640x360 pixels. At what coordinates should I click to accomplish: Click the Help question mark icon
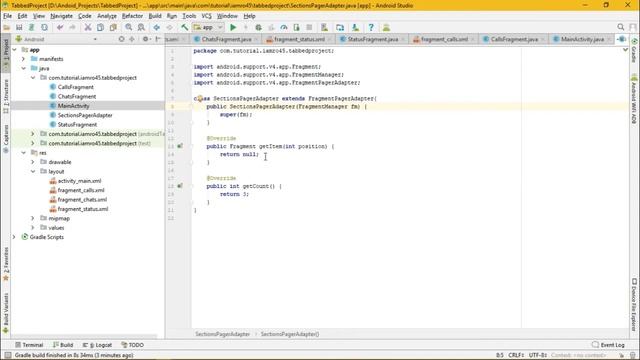click(x=371, y=27)
